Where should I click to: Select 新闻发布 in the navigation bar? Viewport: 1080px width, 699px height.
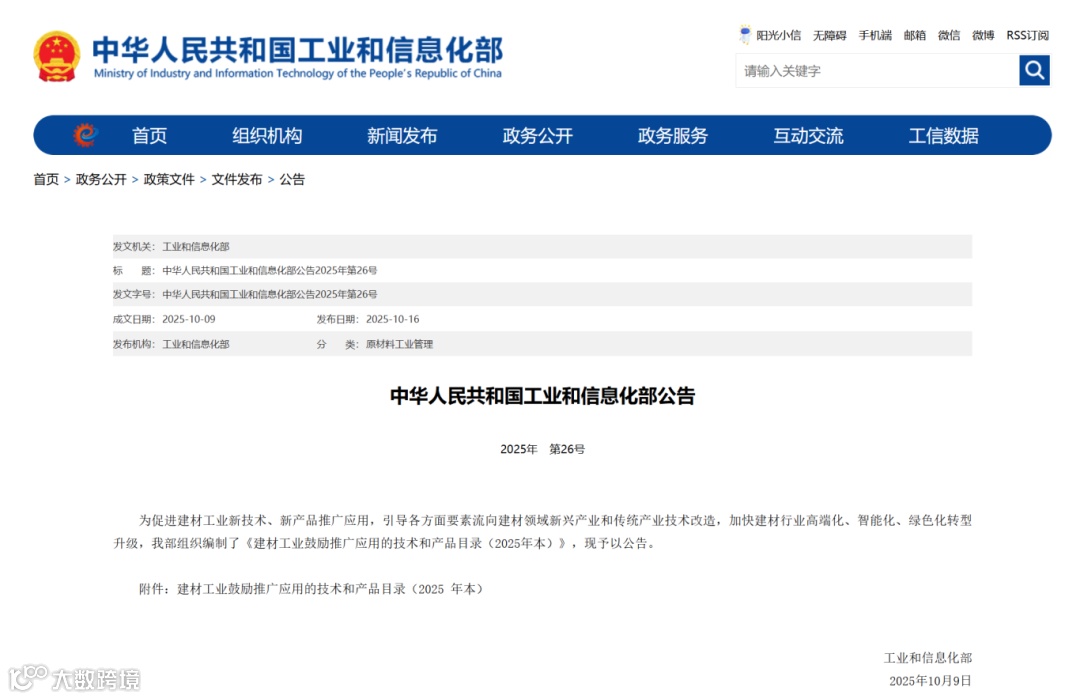pos(401,135)
